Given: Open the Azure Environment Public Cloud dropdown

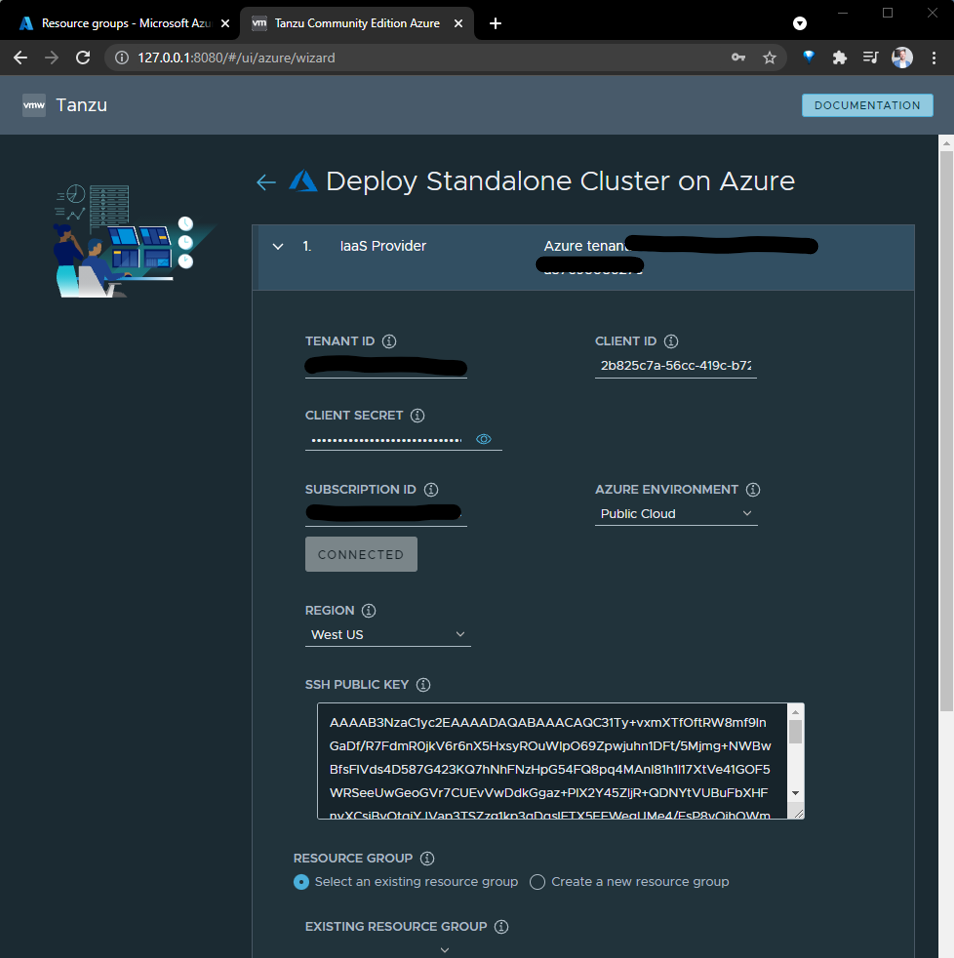Looking at the screenshot, I should coord(676,514).
